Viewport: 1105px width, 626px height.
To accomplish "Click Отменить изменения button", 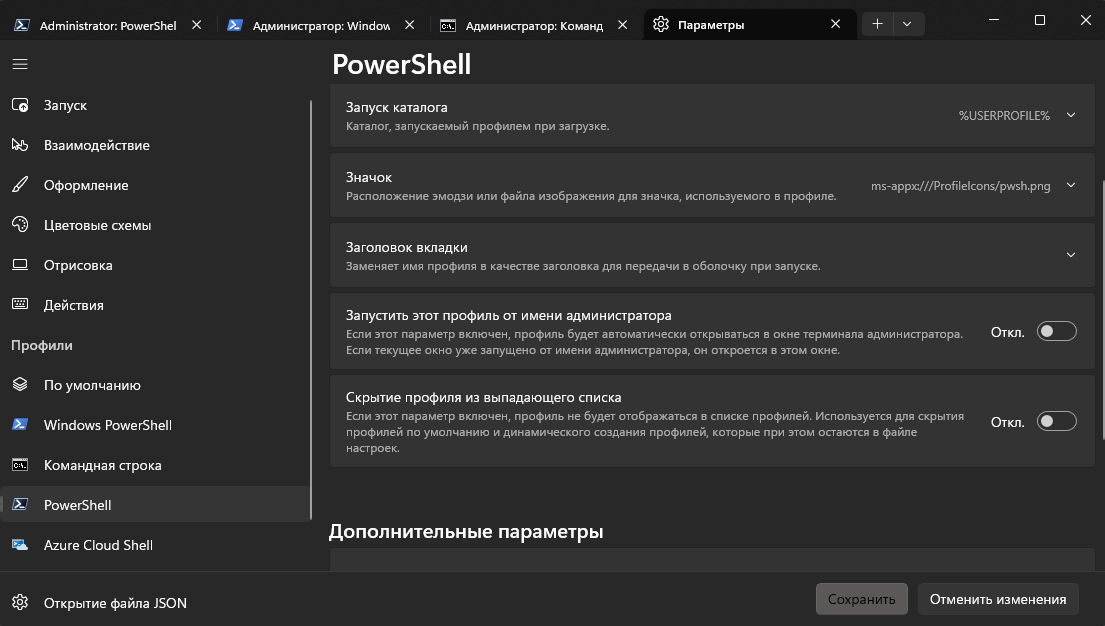I will pyautogui.click(x=998, y=599).
